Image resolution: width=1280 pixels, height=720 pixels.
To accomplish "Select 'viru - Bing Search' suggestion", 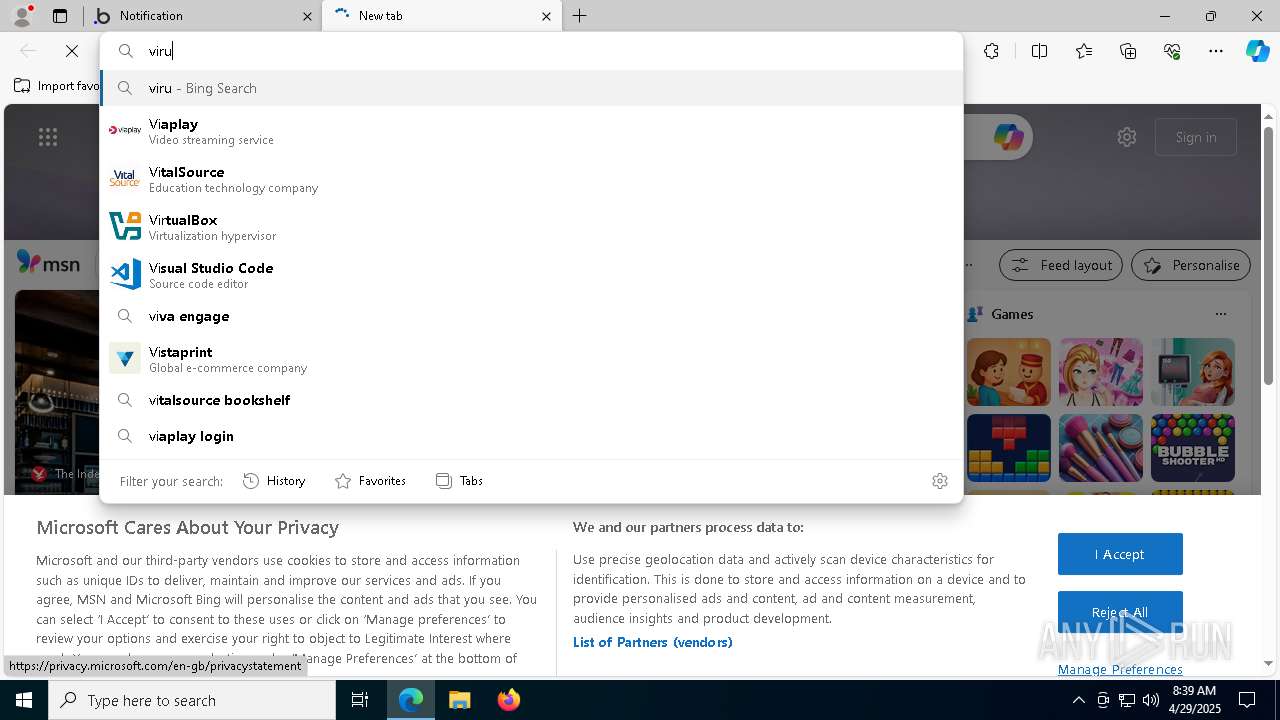I will (x=531, y=88).
